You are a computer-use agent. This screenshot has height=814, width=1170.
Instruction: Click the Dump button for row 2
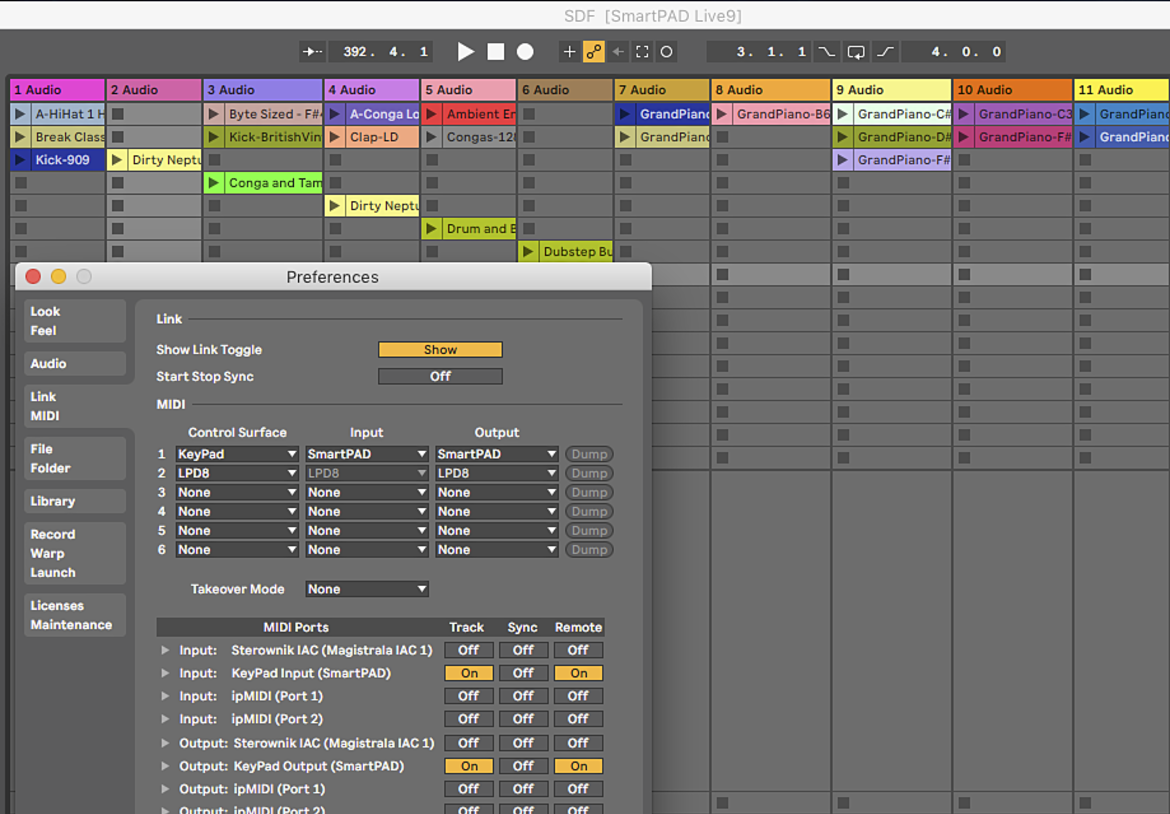point(589,473)
